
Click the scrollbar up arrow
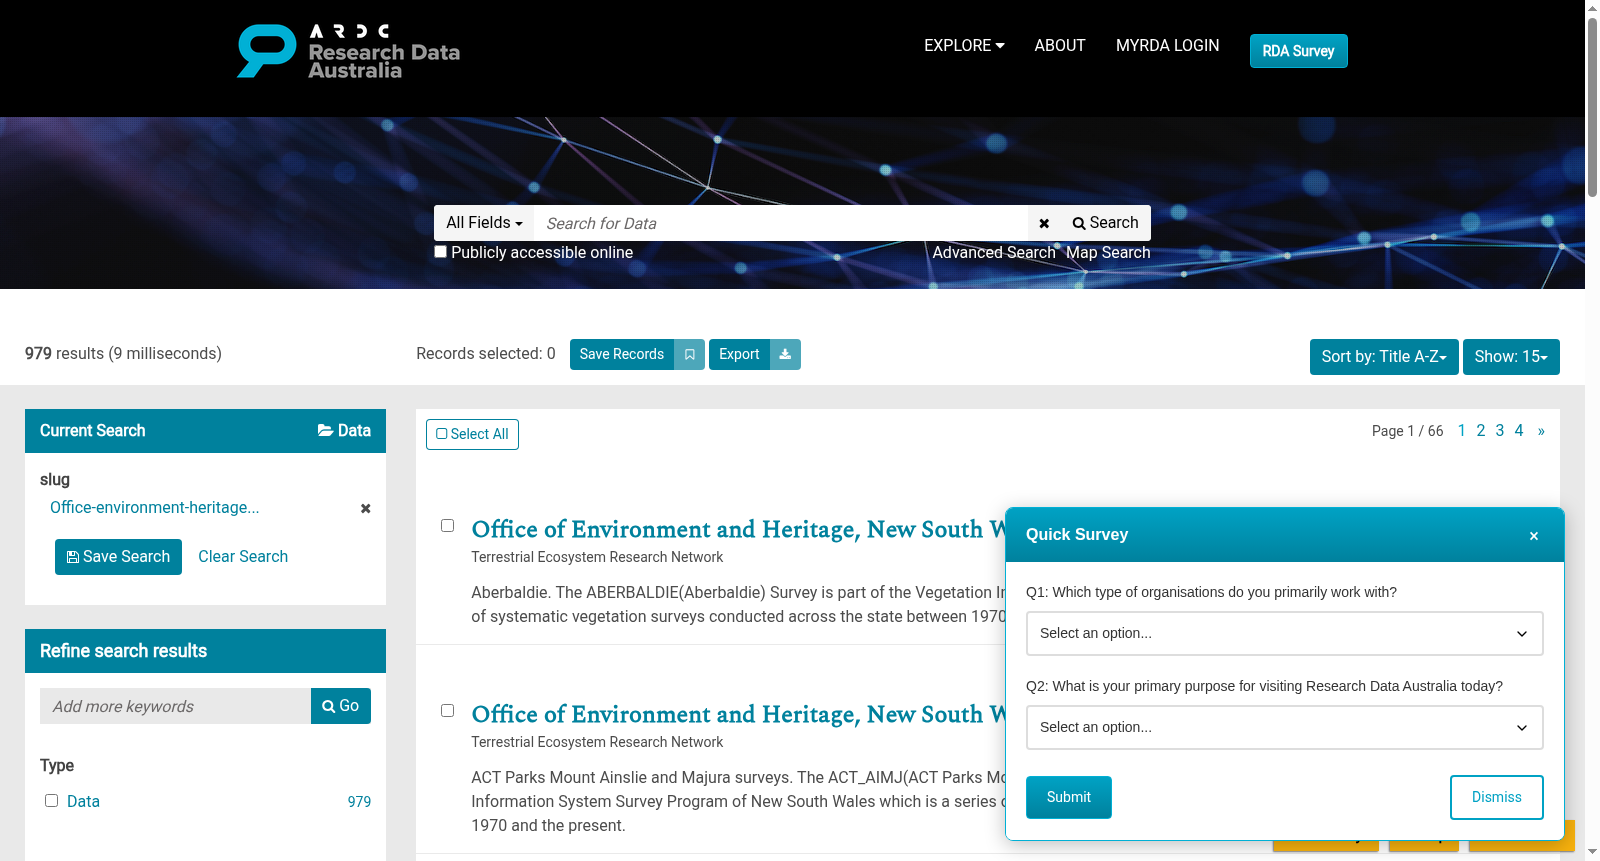(1592, 7)
